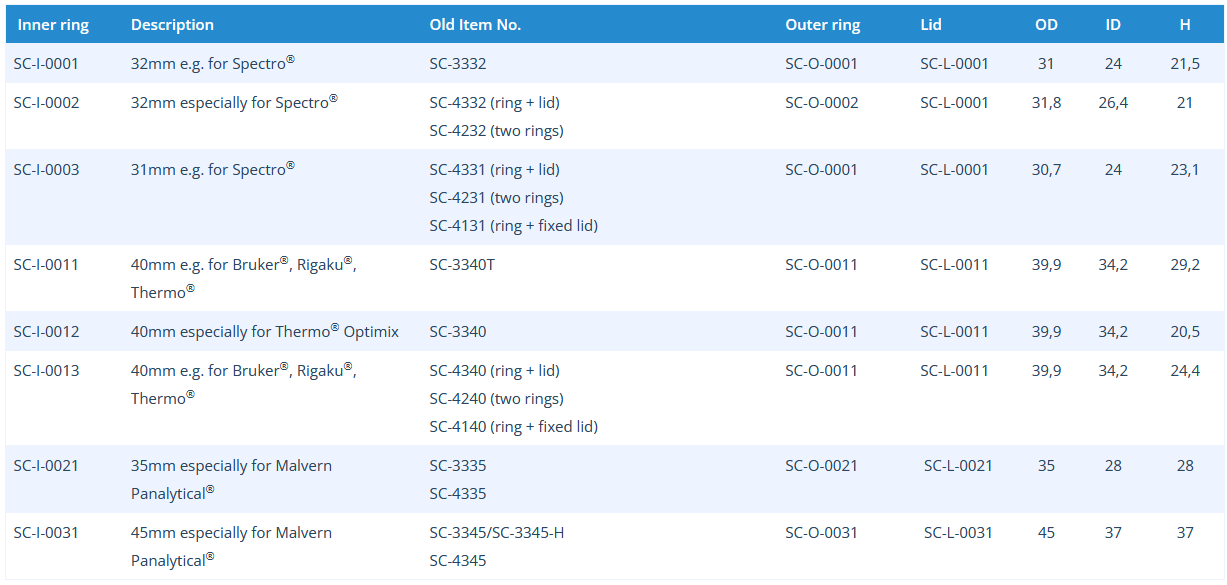
Task: Open the SC-I-0011 inner ring entry
Action: pyautogui.click(x=46, y=265)
